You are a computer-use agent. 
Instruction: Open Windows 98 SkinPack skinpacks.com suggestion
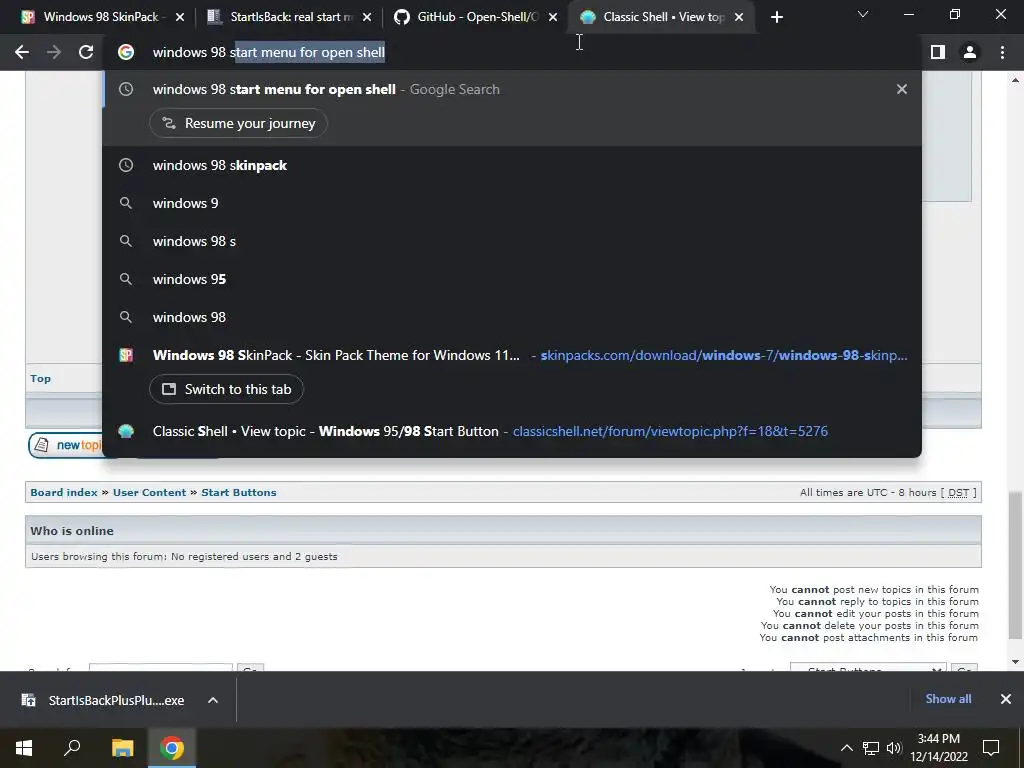pyautogui.click(x=512, y=355)
